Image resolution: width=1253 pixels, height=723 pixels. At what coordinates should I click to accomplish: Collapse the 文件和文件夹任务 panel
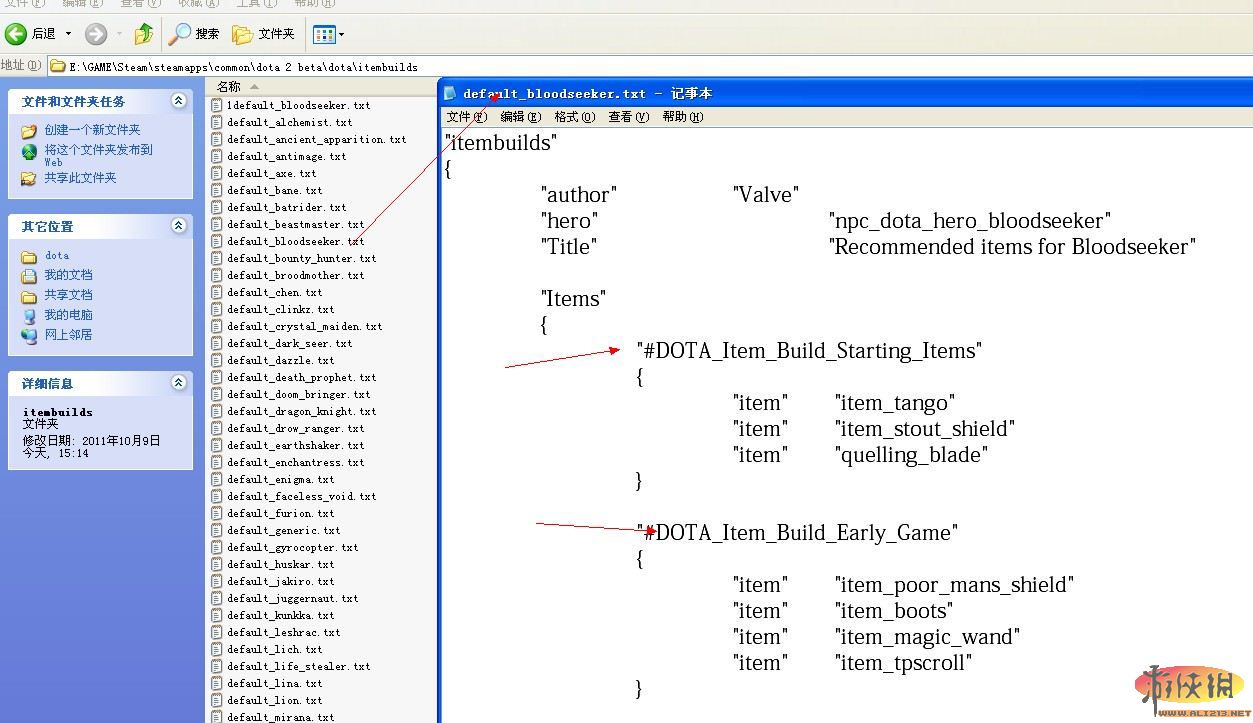click(x=178, y=101)
